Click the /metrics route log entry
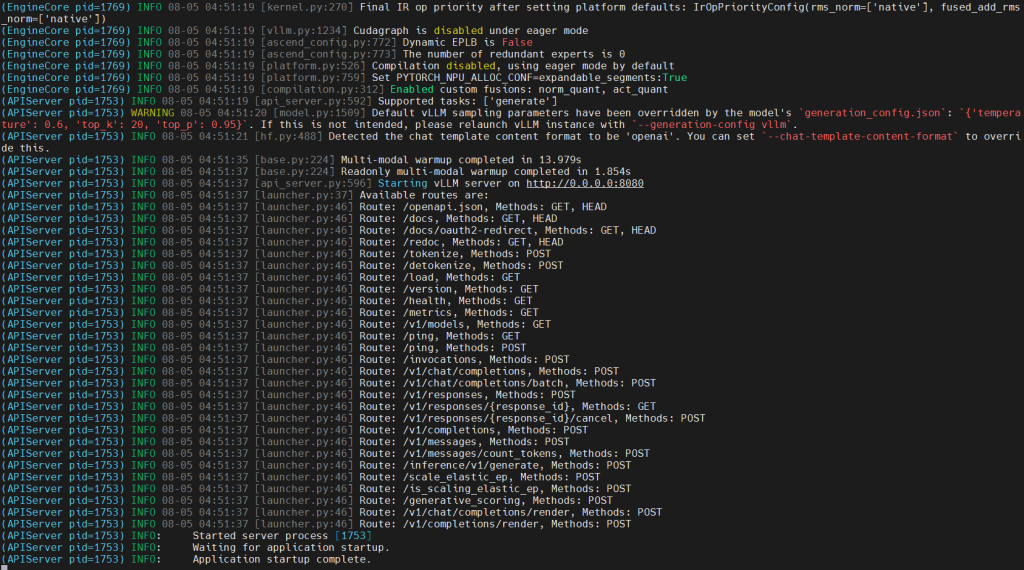 270,313
